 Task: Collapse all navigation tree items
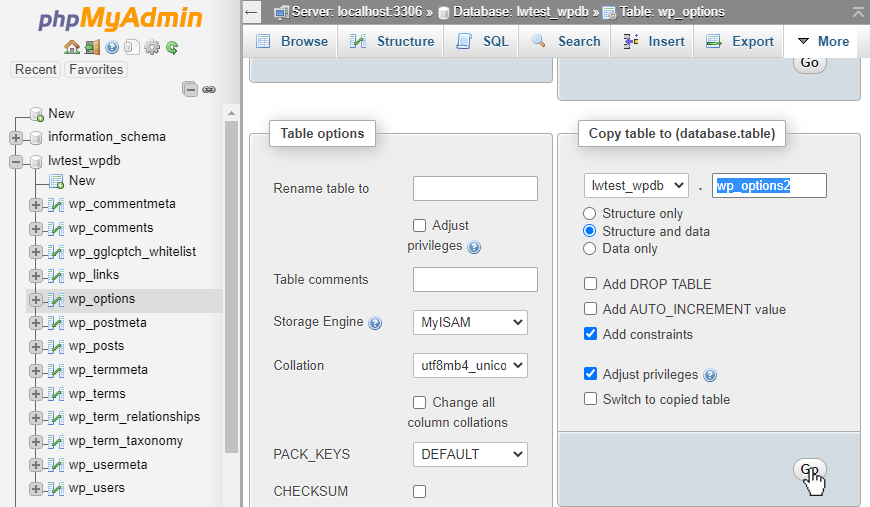(190, 89)
